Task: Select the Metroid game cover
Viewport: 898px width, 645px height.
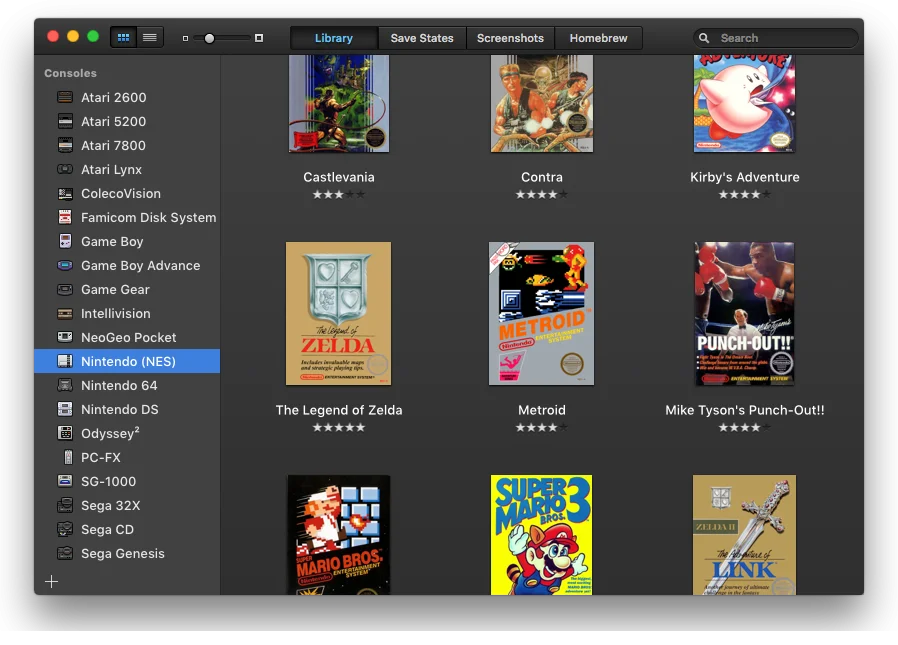Action: coord(541,313)
